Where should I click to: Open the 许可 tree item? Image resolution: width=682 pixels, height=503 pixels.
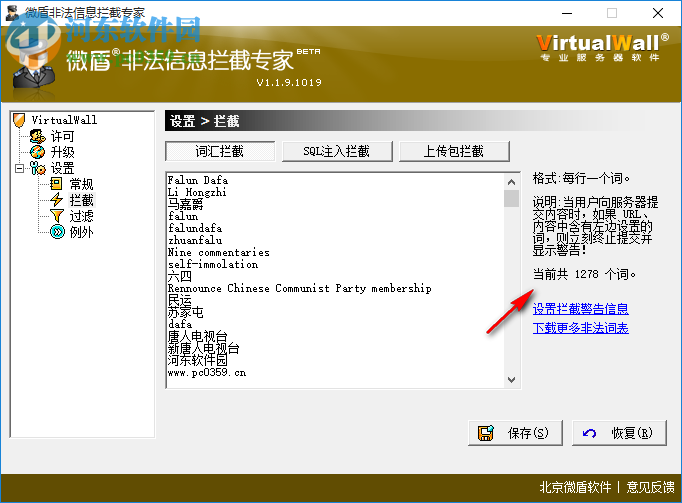click(x=63, y=136)
